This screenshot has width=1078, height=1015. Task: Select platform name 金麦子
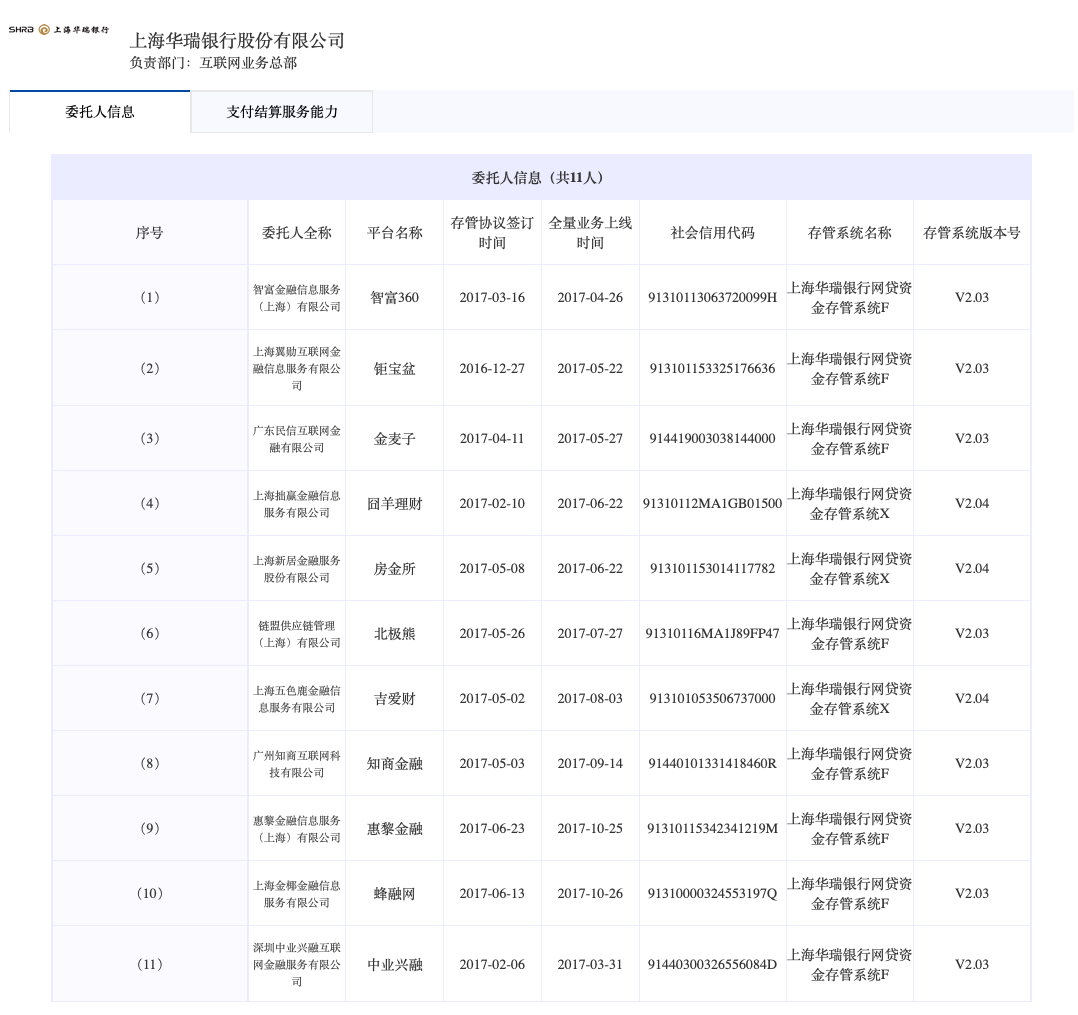(395, 439)
